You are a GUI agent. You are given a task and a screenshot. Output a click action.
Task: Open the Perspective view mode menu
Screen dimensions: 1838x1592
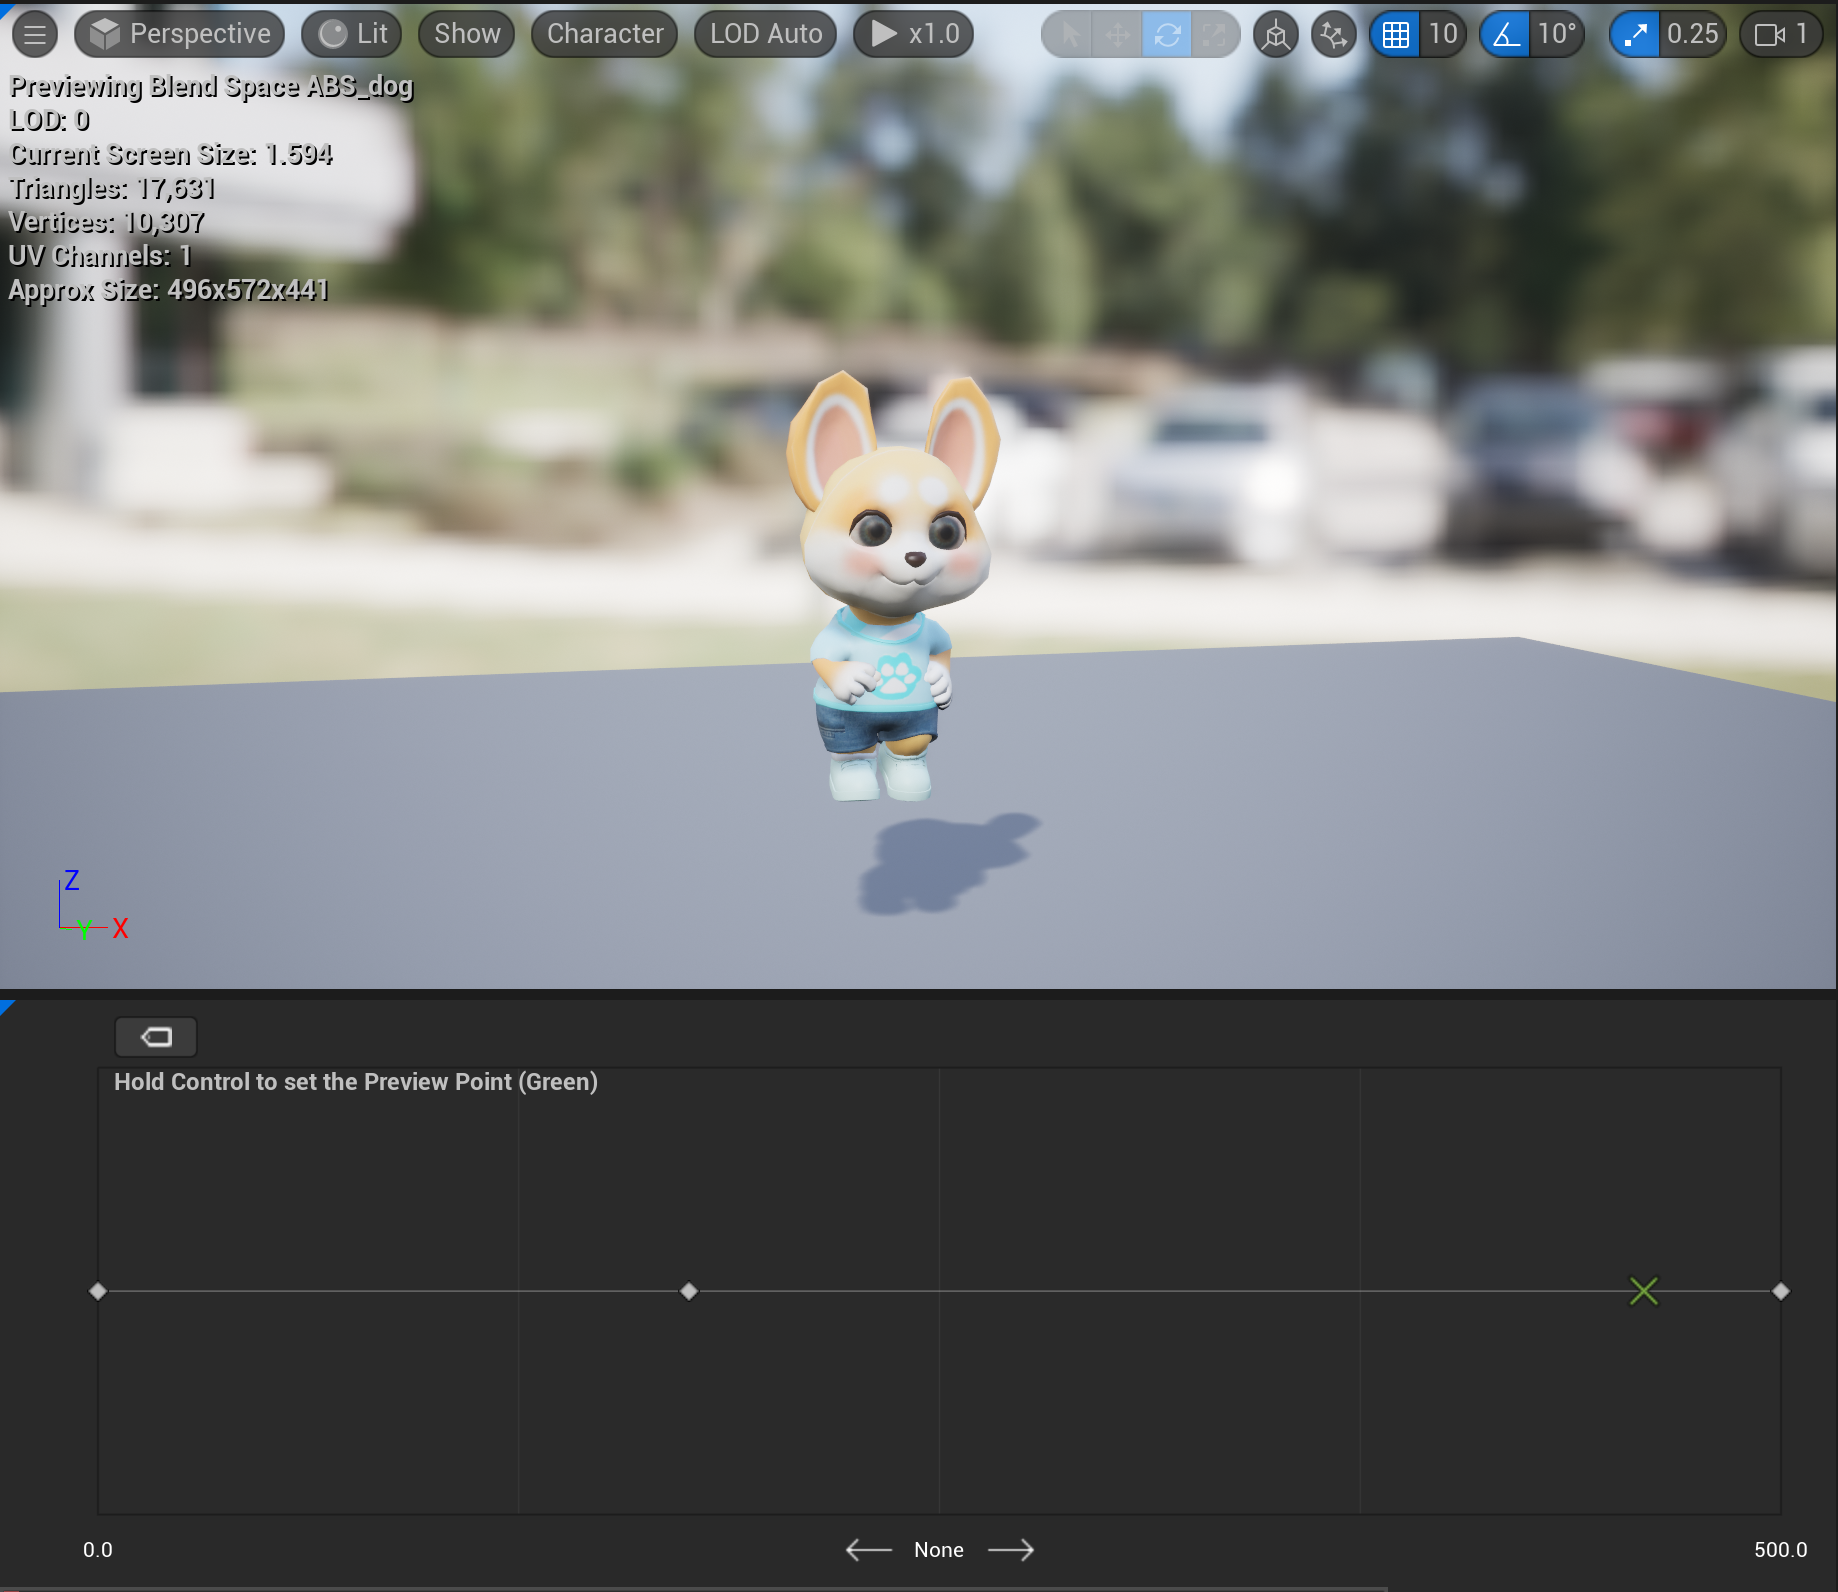180,34
